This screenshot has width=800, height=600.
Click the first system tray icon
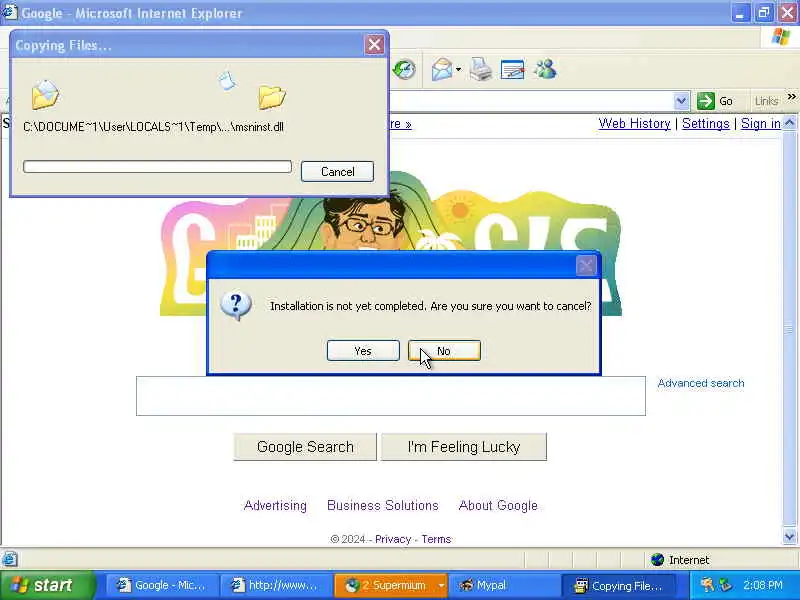[707, 585]
